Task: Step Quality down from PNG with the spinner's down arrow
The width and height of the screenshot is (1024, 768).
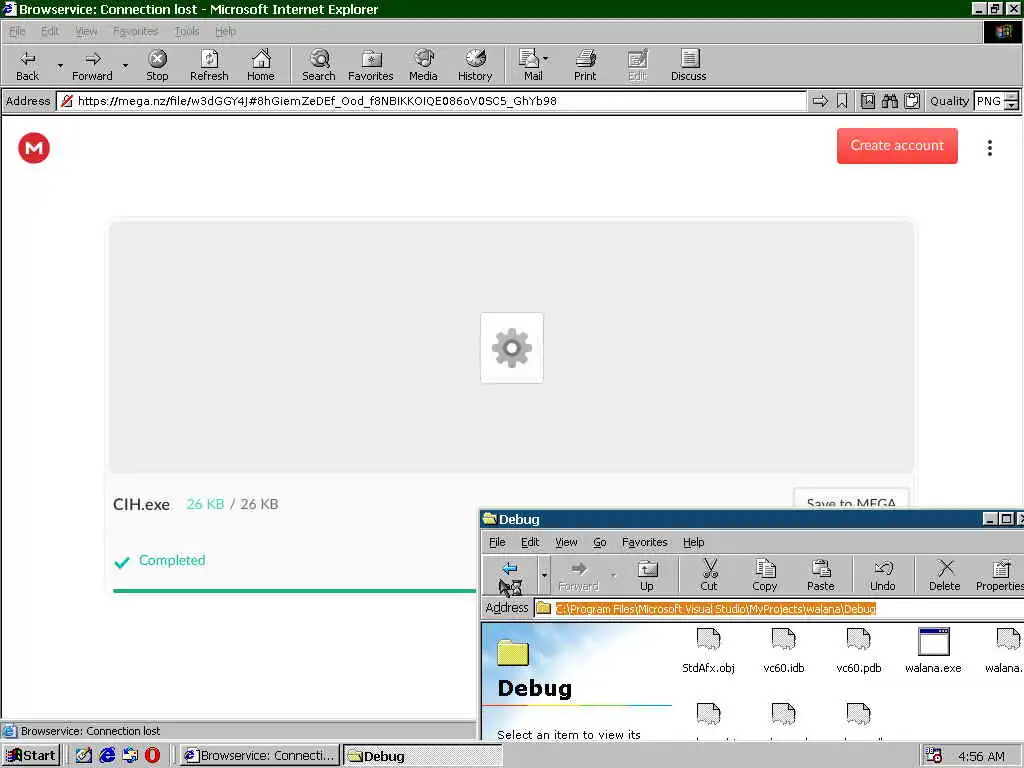Action: (x=1011, y=105)
